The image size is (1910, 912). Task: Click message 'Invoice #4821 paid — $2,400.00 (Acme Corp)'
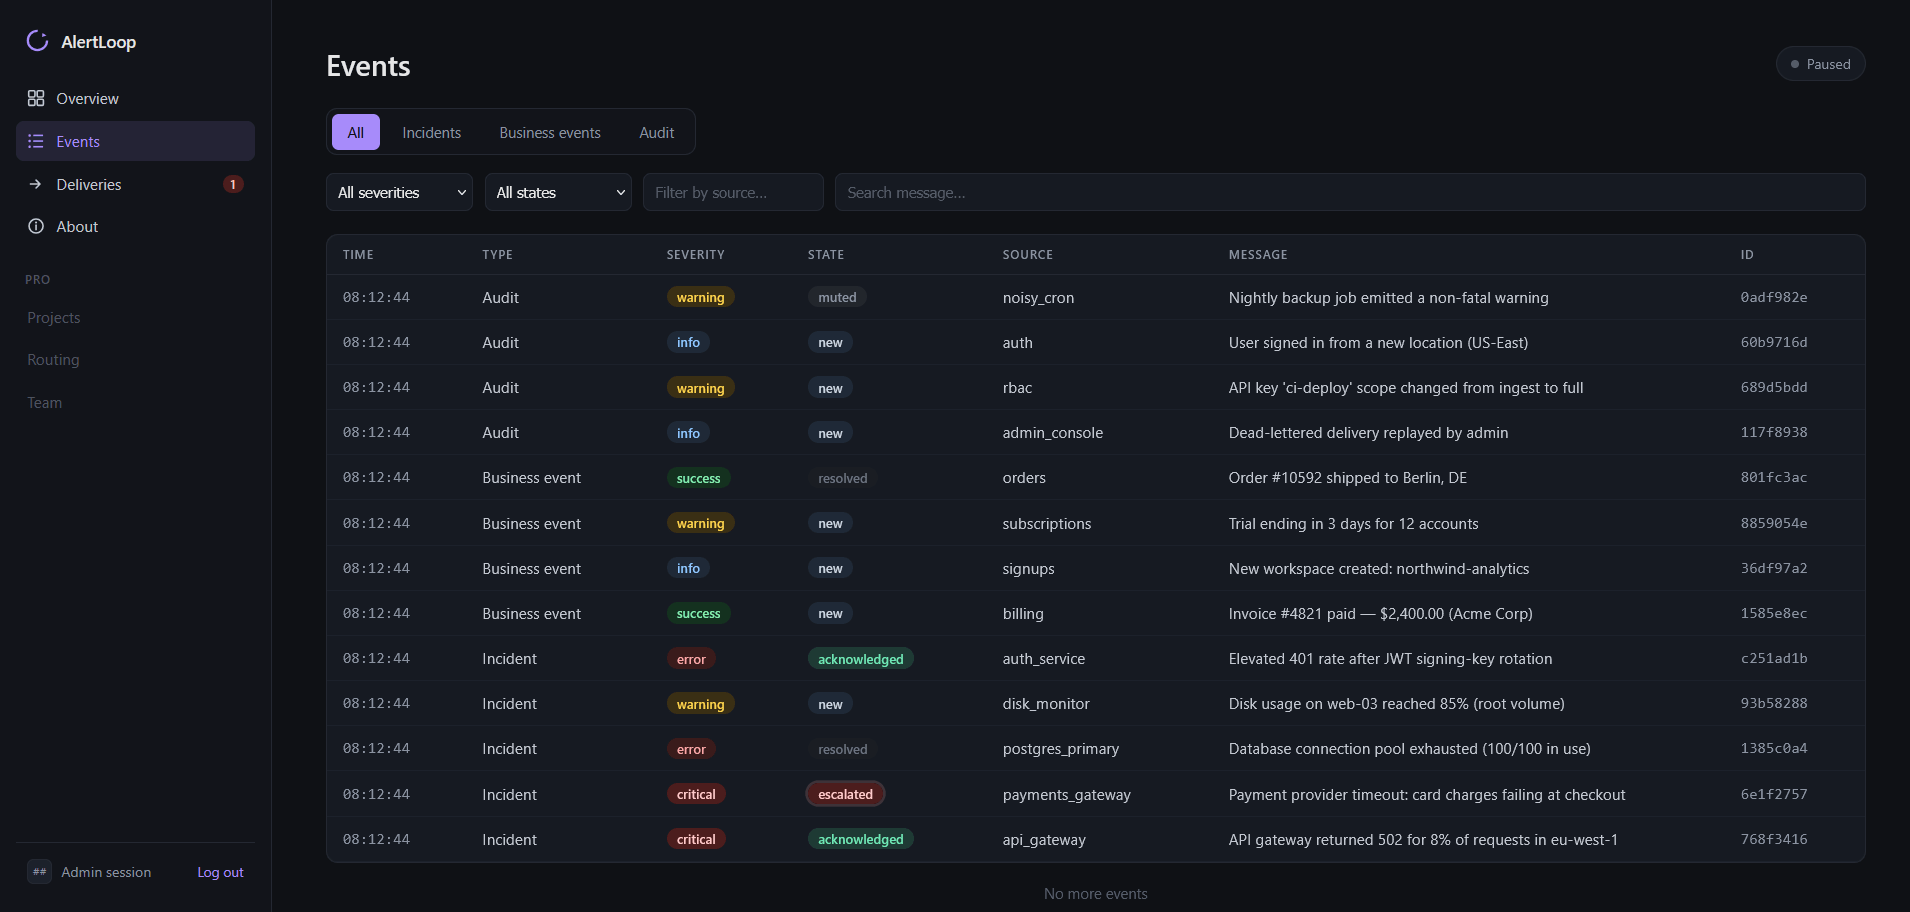point(1380,613)
